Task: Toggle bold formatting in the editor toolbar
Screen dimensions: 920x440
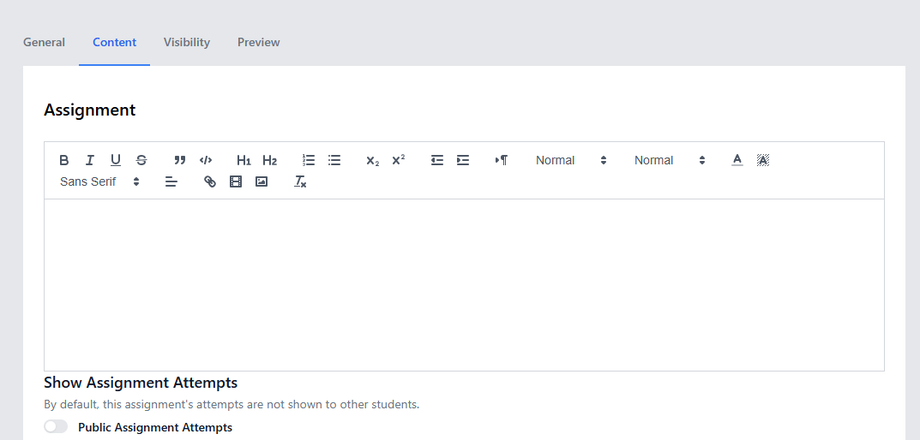Action: click(x=64, y=160)
